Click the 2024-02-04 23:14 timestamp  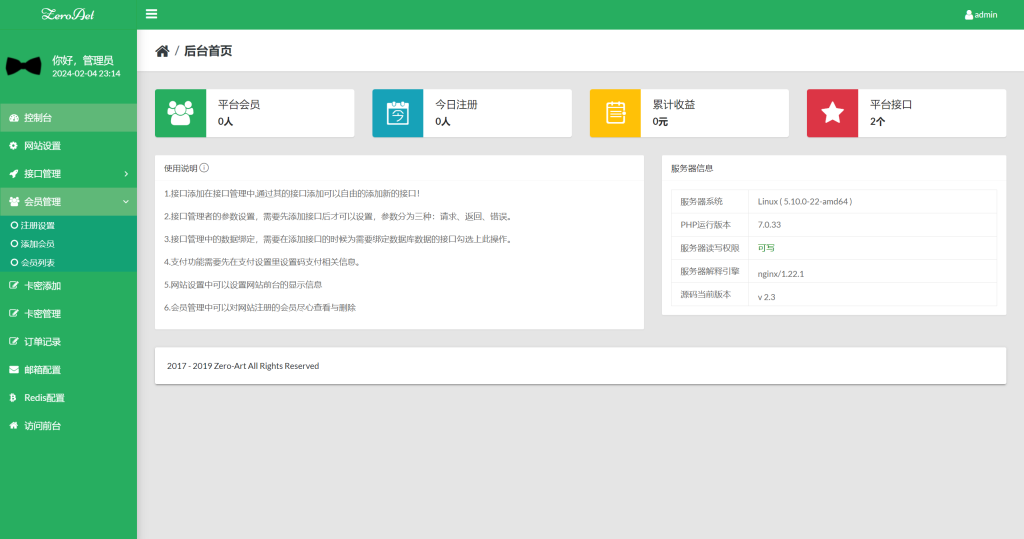coord(86,74)
